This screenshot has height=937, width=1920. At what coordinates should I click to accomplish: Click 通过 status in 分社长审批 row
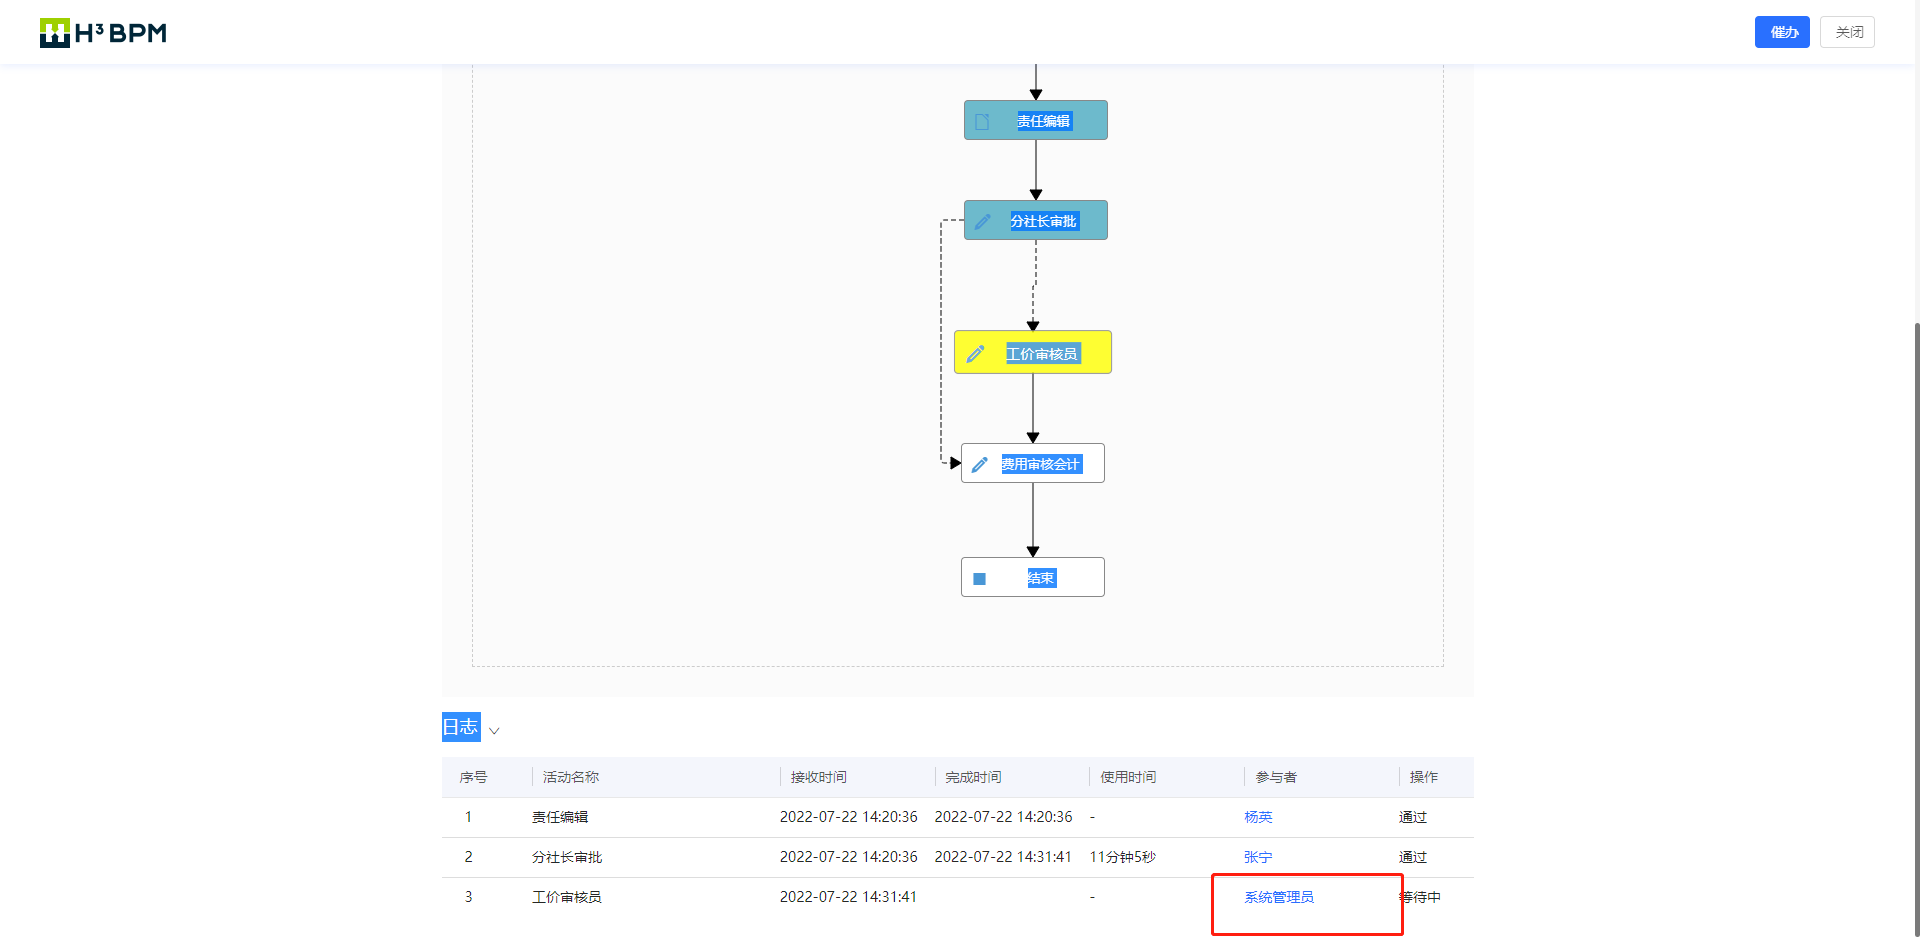coord(1413,857)
